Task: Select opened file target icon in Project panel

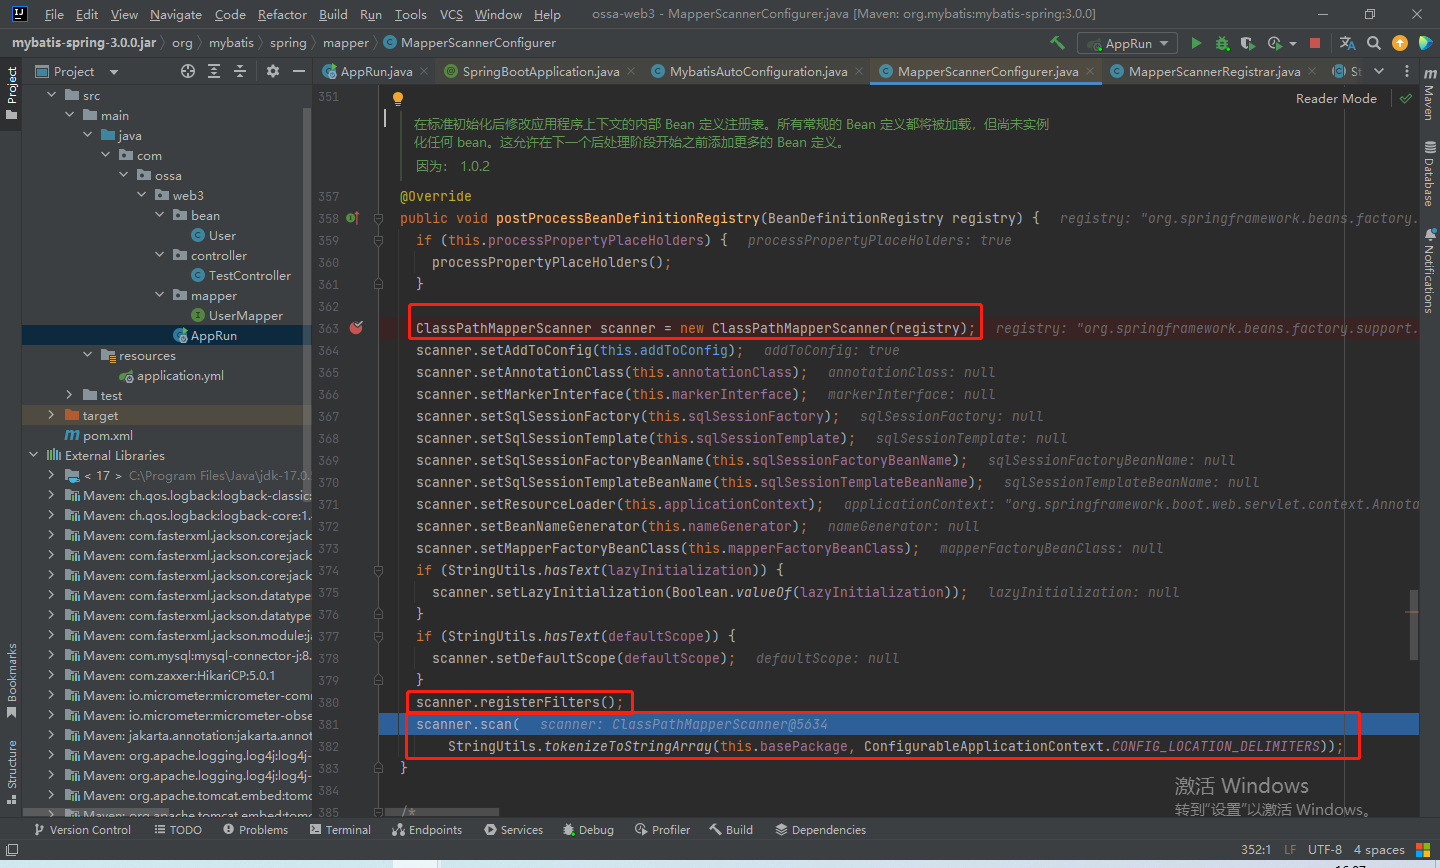Action: tap(188, 71)
